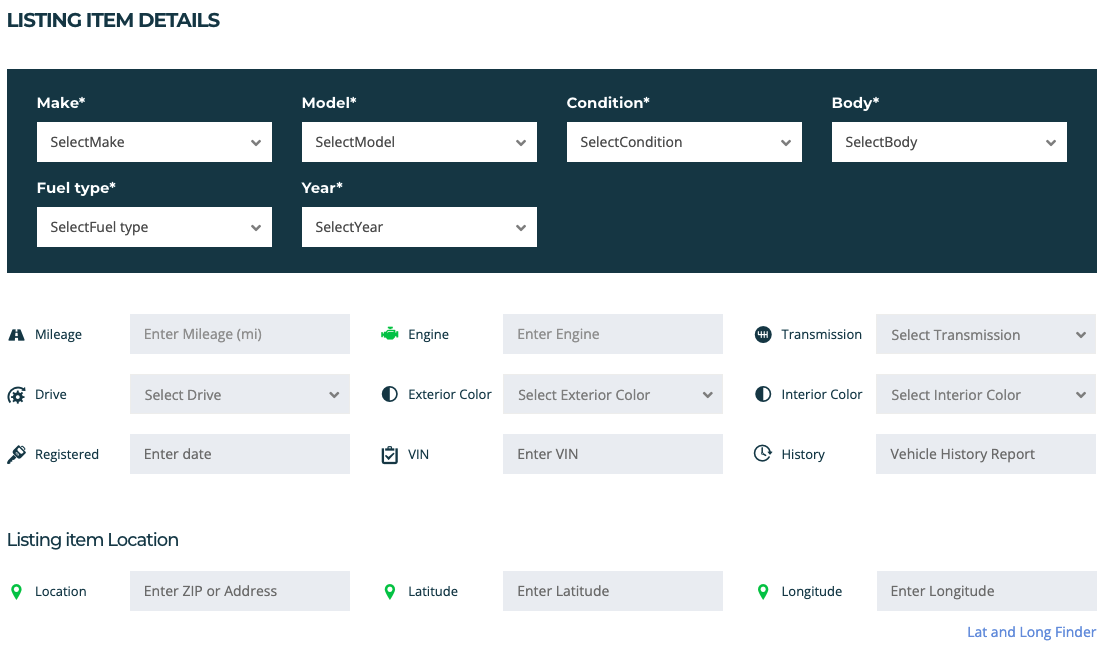1107x652 pixels.
Task: Click the green Location pin icon
Action: click(16, 591)
